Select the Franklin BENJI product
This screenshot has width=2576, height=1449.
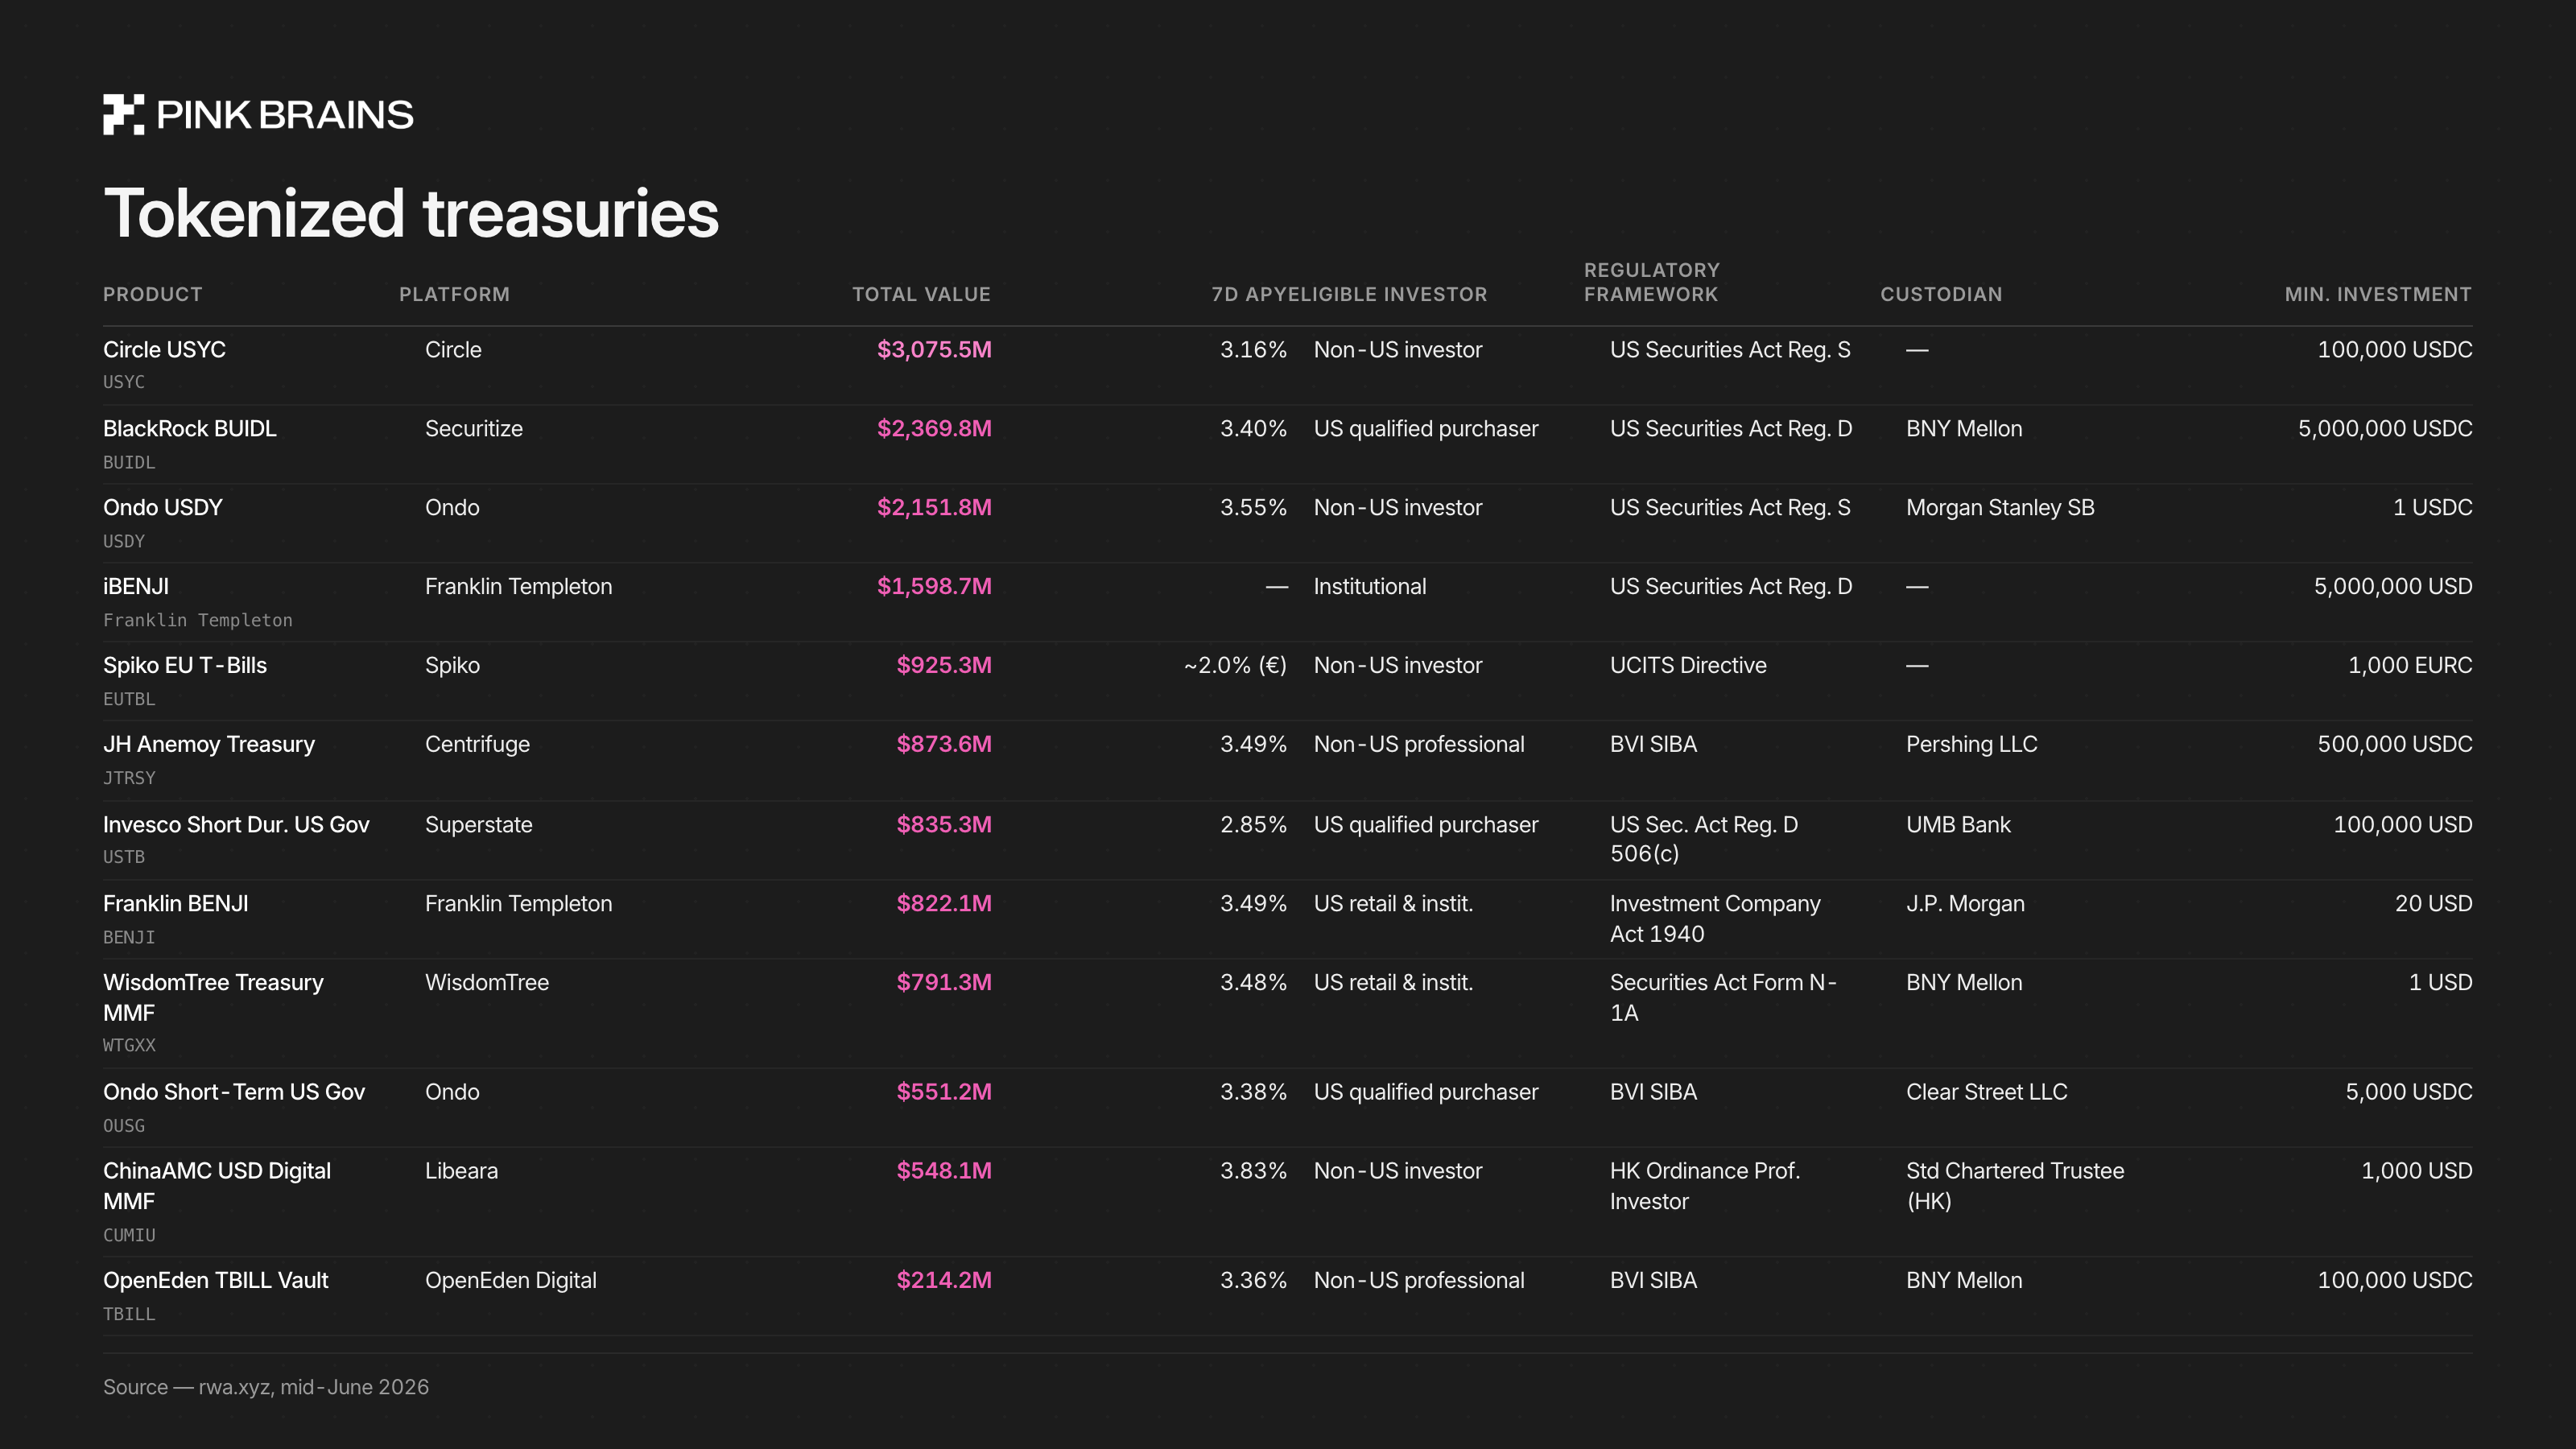tap(176, 904)
